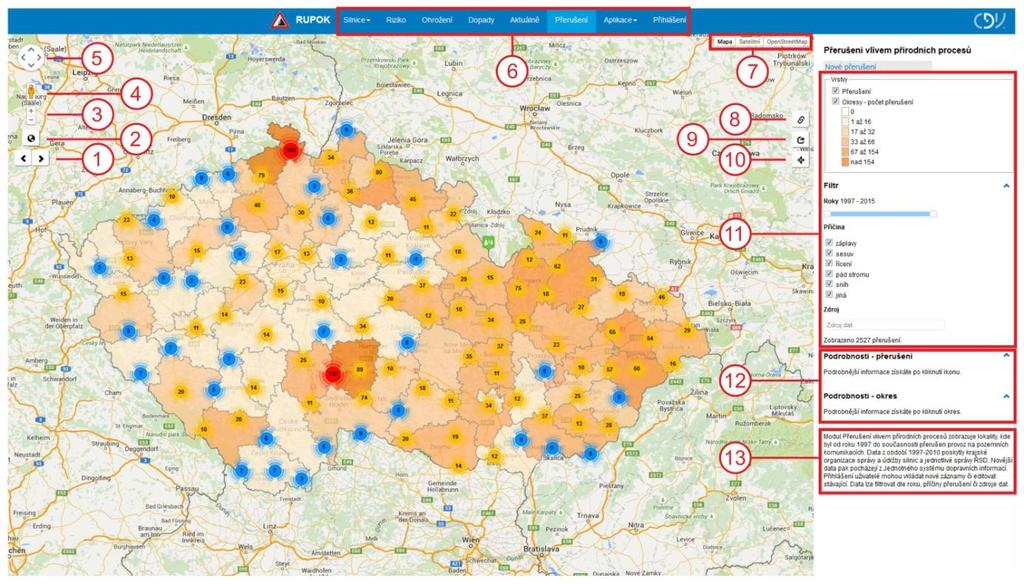The width and height of the screenshot is (1024, 584).
Task: Open the yellow cluster marker labeled 46
Action: coord(662,297)
